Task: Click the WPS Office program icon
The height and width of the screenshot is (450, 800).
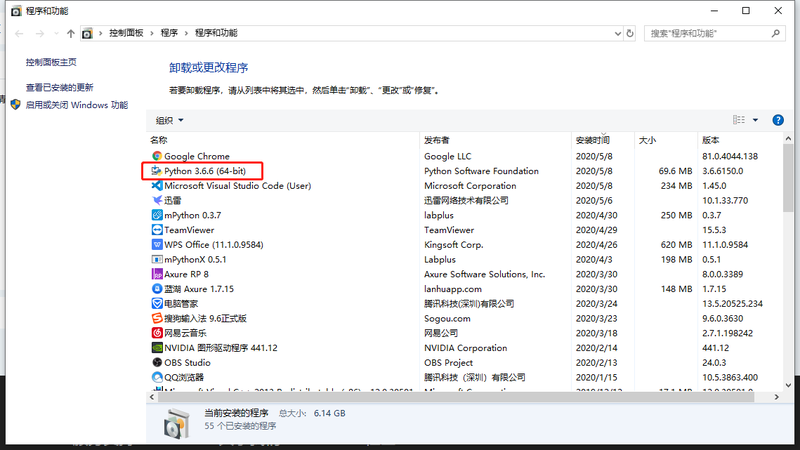Action: pyautogui.click(x=157, y=245)
